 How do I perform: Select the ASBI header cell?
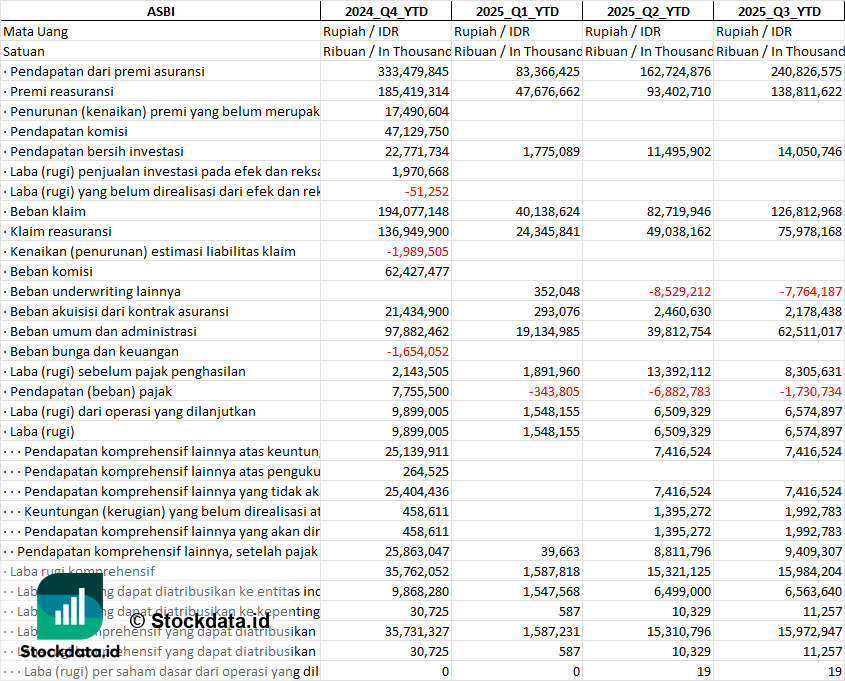160,11
